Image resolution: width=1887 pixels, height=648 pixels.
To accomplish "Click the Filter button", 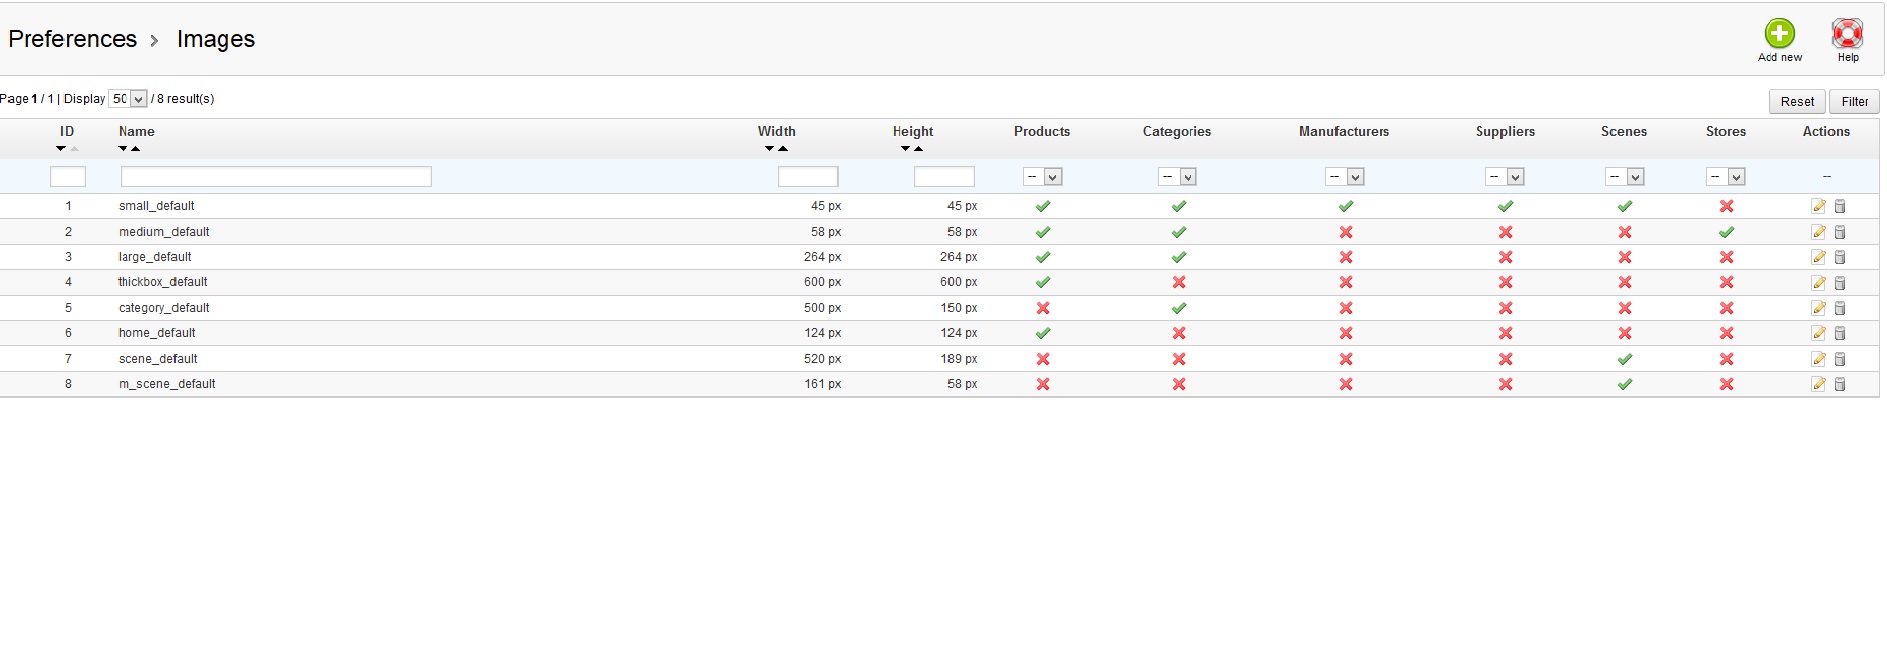I will pos(1855,101).
